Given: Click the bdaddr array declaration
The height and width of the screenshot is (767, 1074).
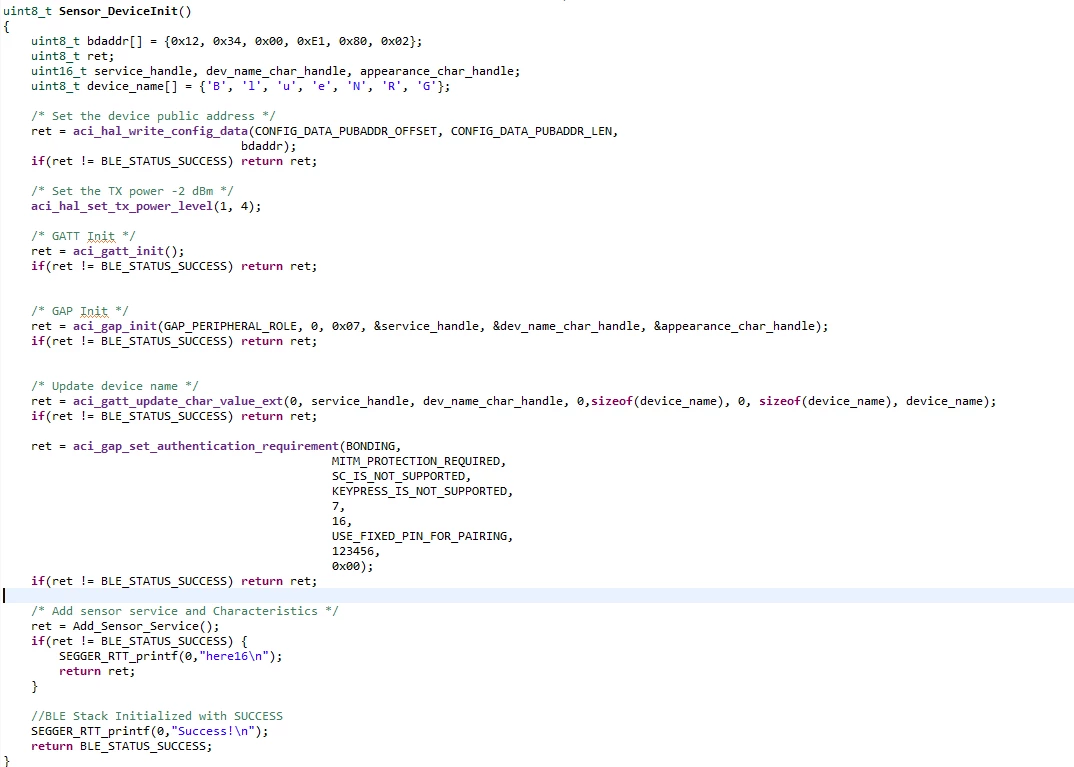Looking at the screenshot, I should [227, 41].
